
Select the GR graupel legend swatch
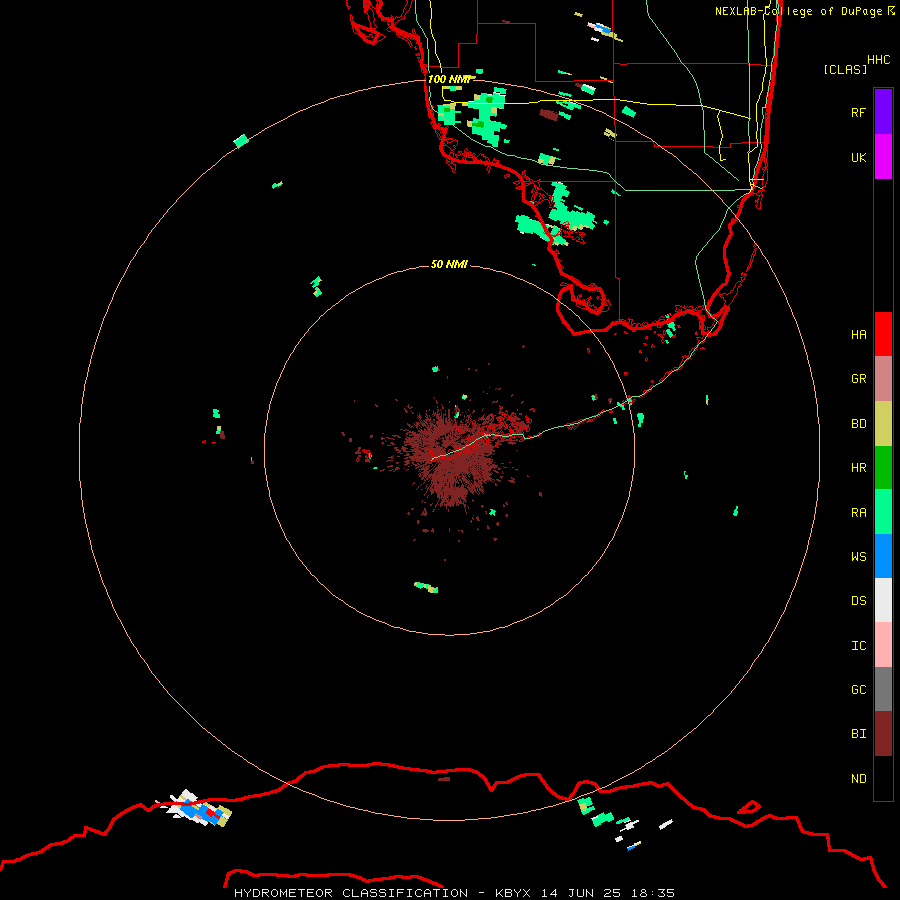[883, 379]
